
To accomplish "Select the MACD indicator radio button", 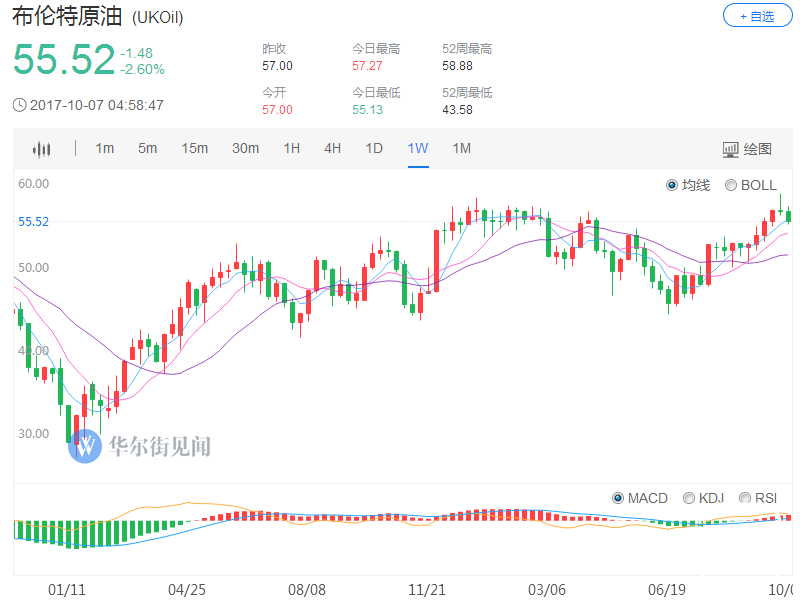I will [x=618, y=498].
